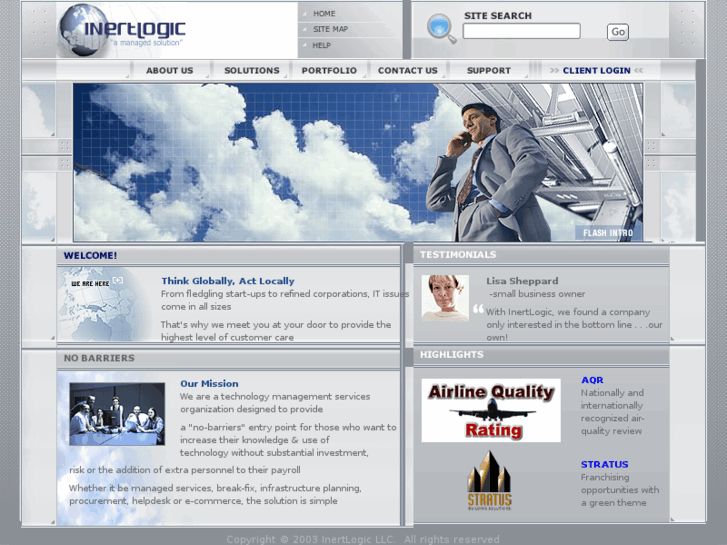Click the Stratus logo icon
The image size is (727, 545).
pyautogui.click(x=489, y=481)
